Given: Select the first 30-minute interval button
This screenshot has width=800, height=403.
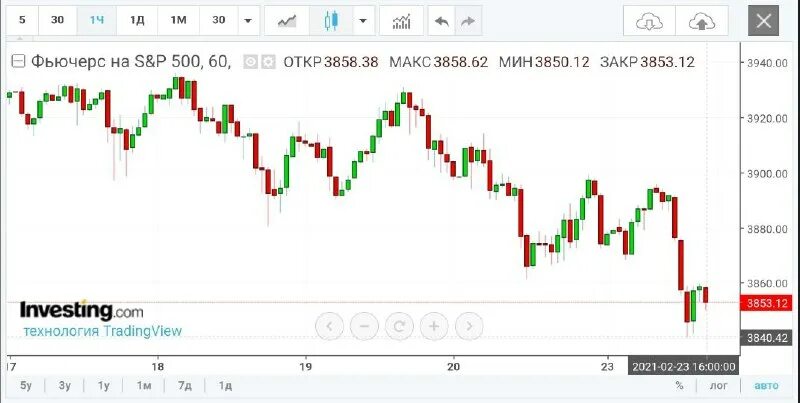Looking at the screenshot, I should click(x=58, y=20).
